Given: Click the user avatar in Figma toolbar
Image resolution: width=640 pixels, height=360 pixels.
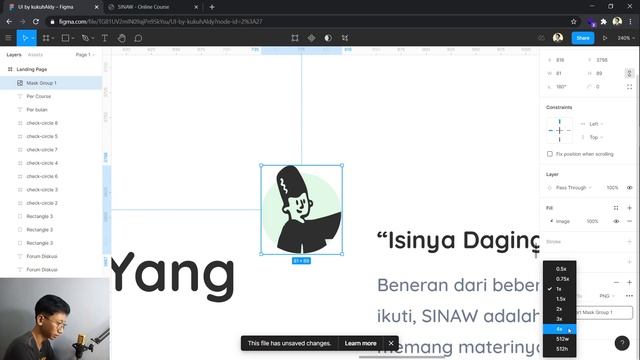Looking at the screenshot, I should point(558,38).
